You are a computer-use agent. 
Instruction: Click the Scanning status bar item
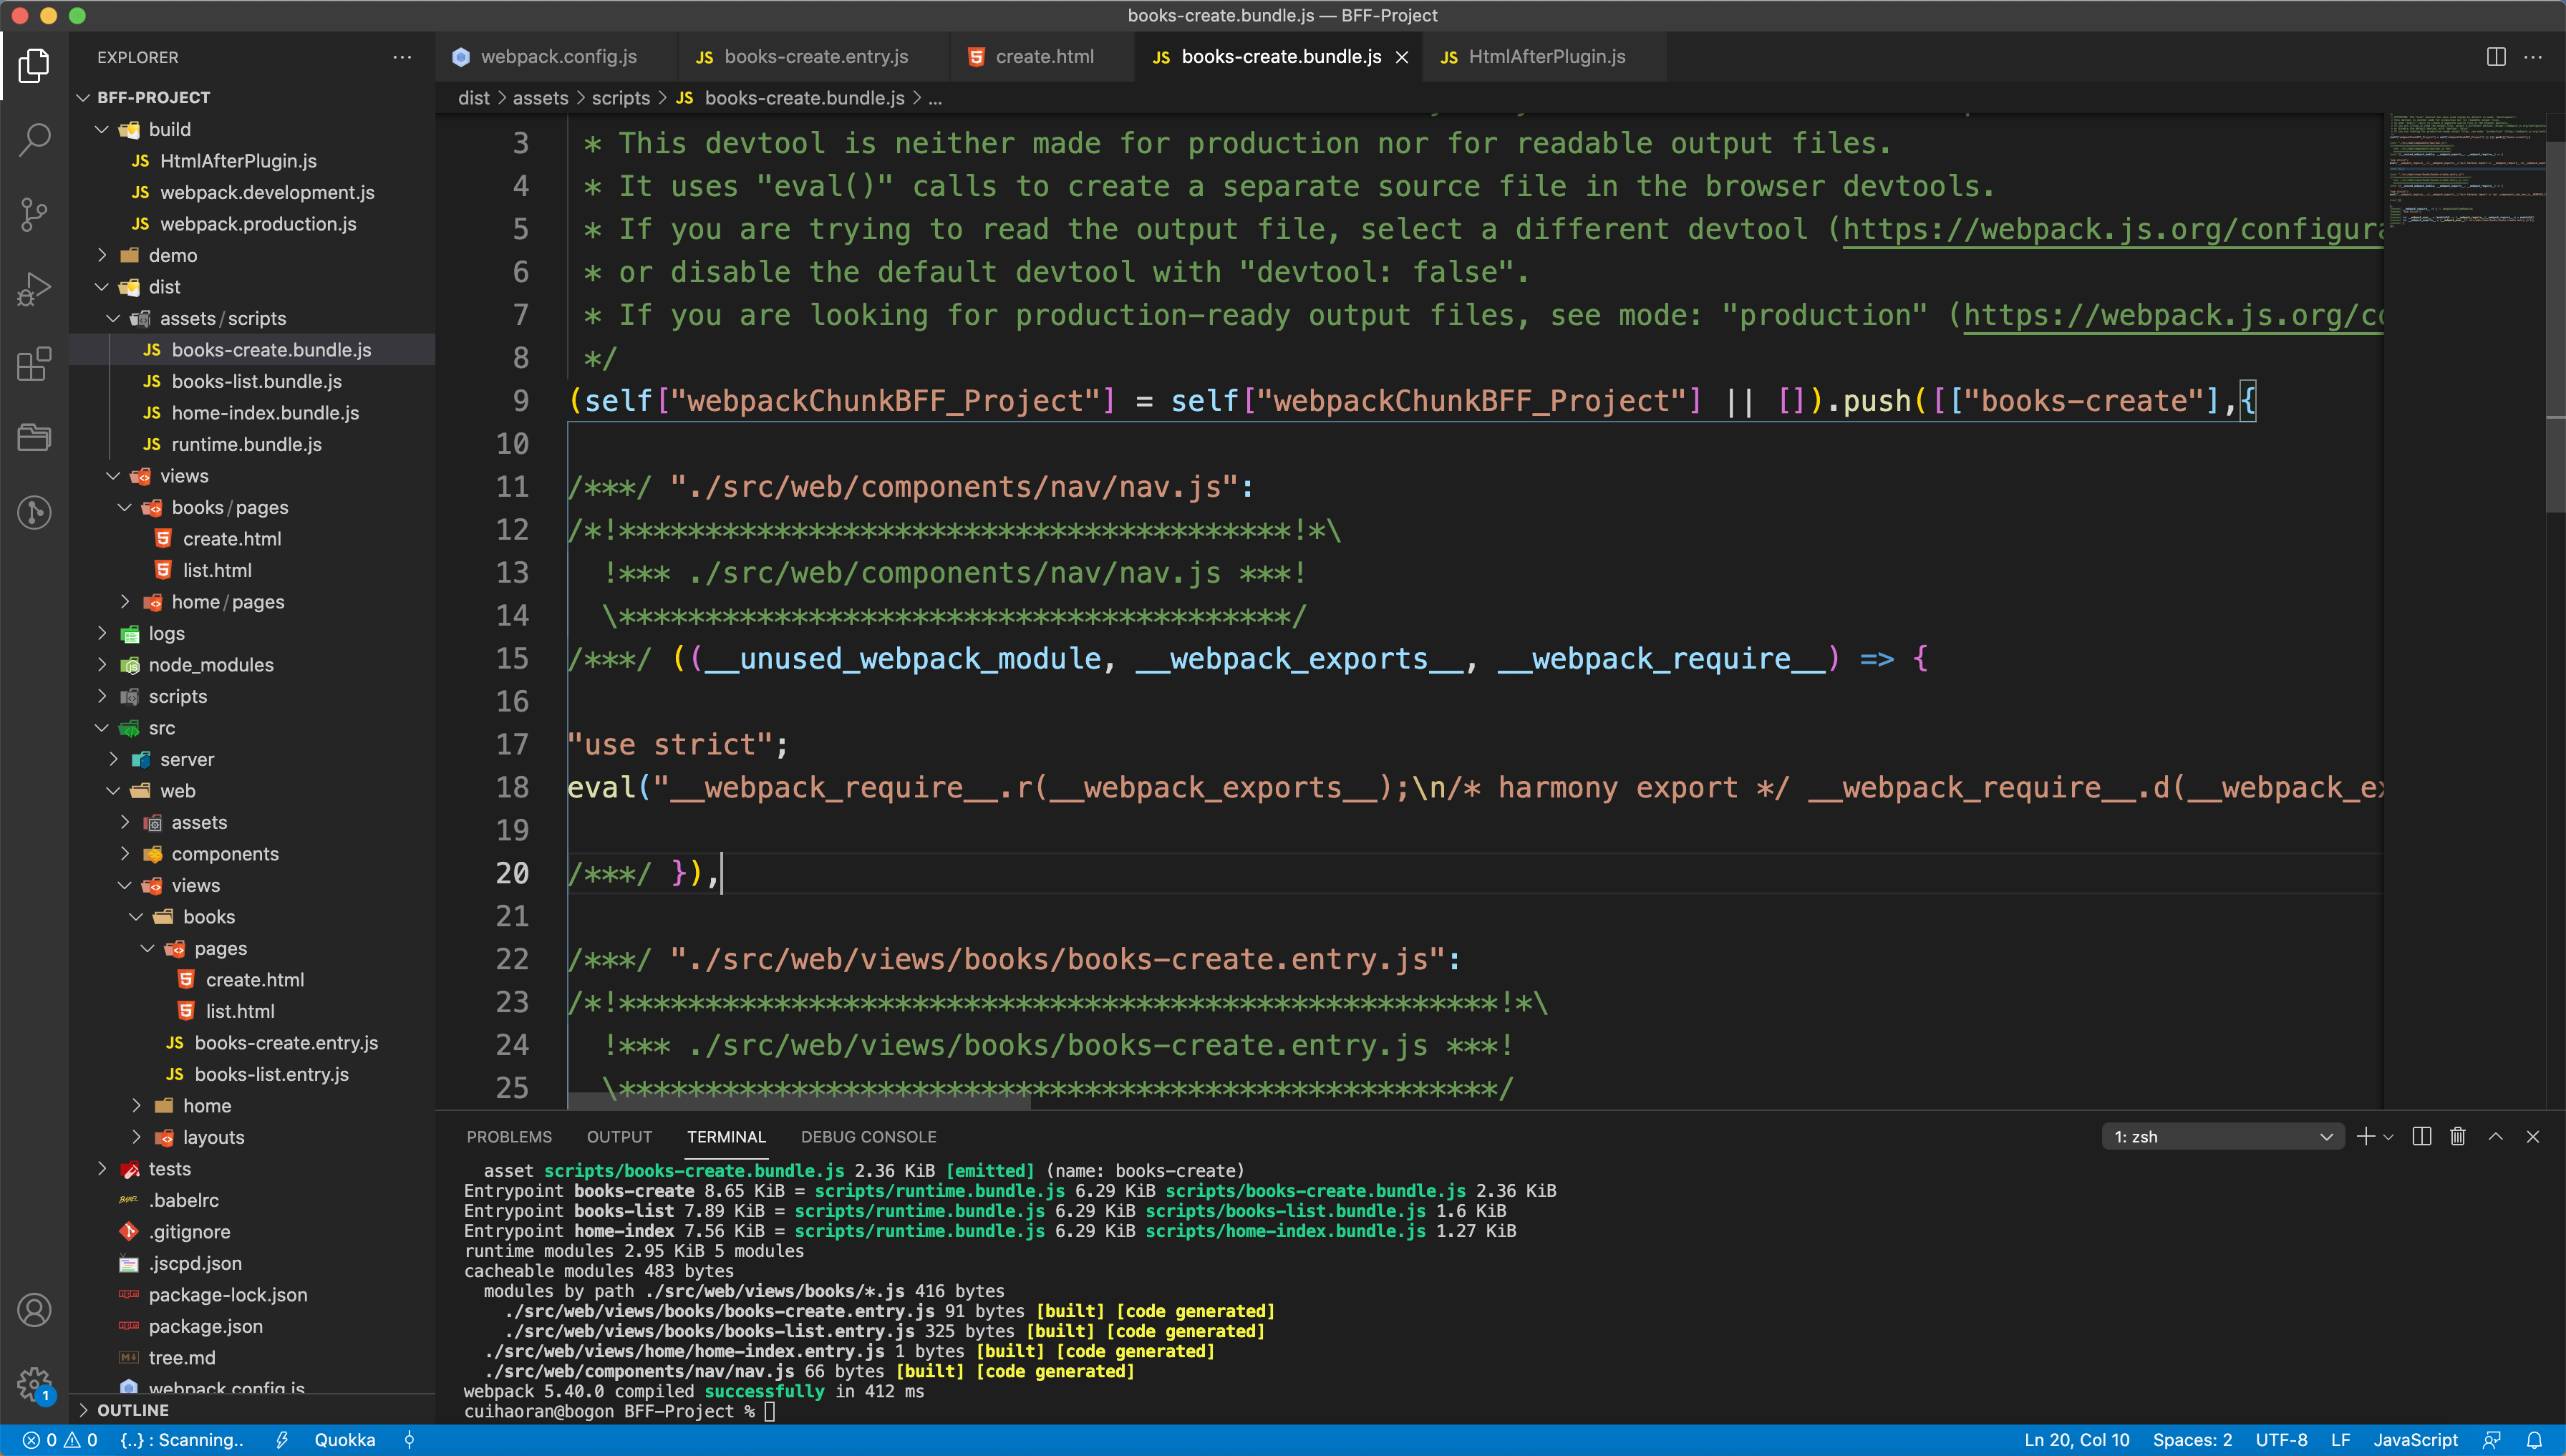click(182, 1440)
